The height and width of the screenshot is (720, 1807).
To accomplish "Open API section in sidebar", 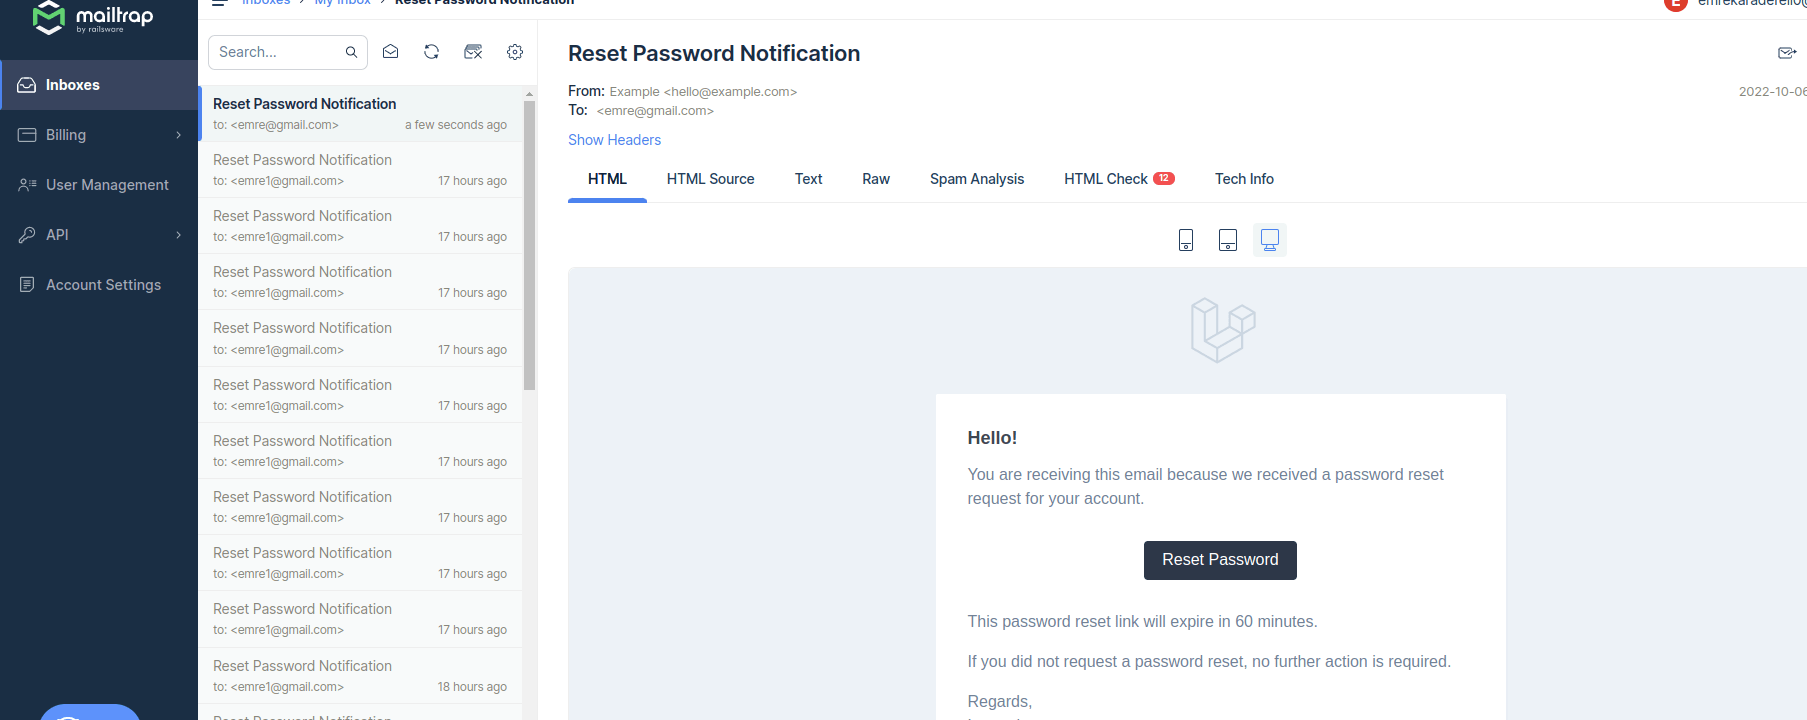I will 99,235.
